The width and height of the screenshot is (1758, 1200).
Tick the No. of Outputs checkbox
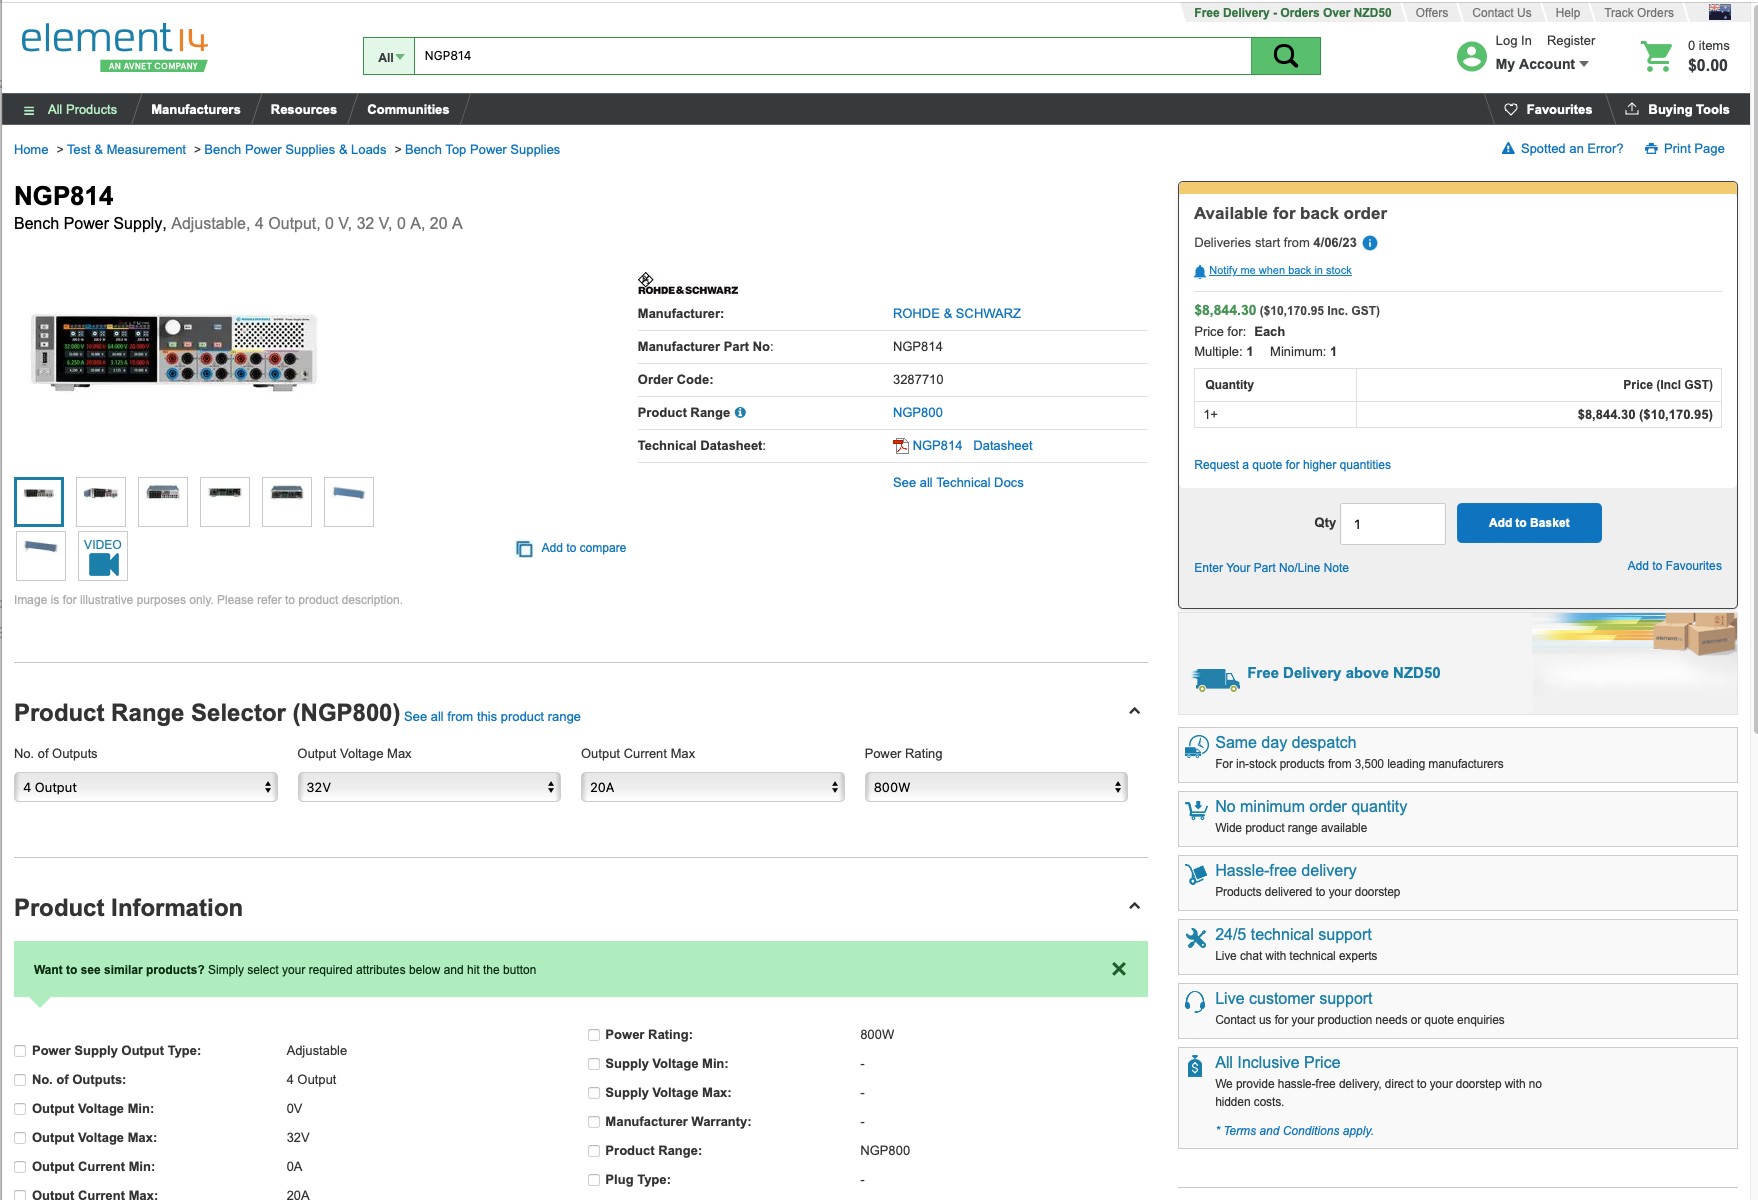pyautogui.click(x=20, y=1080)
